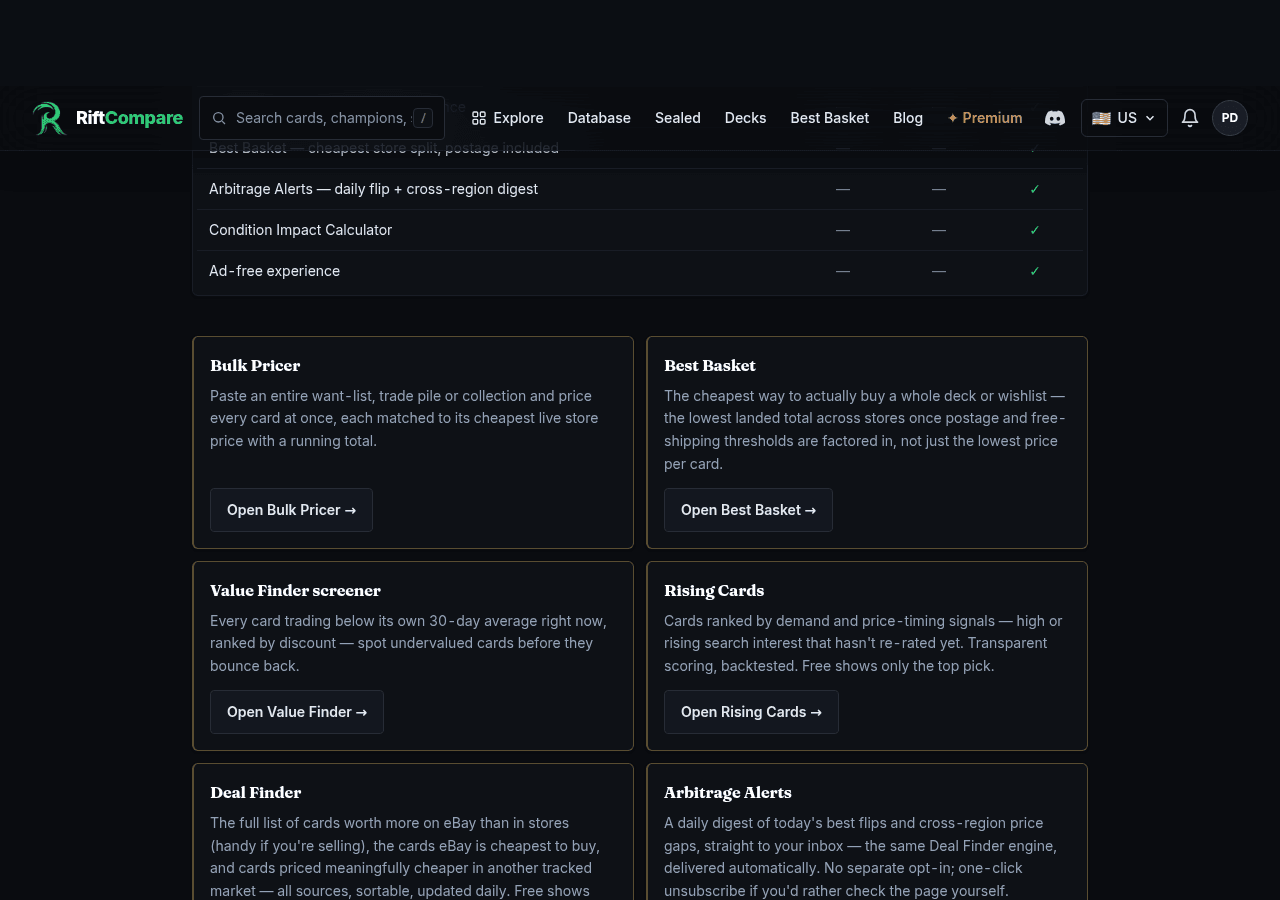The width and height of the screenshot is (1280, 900).
Task: Click the Deal Finder card heading
Action: 255,792
